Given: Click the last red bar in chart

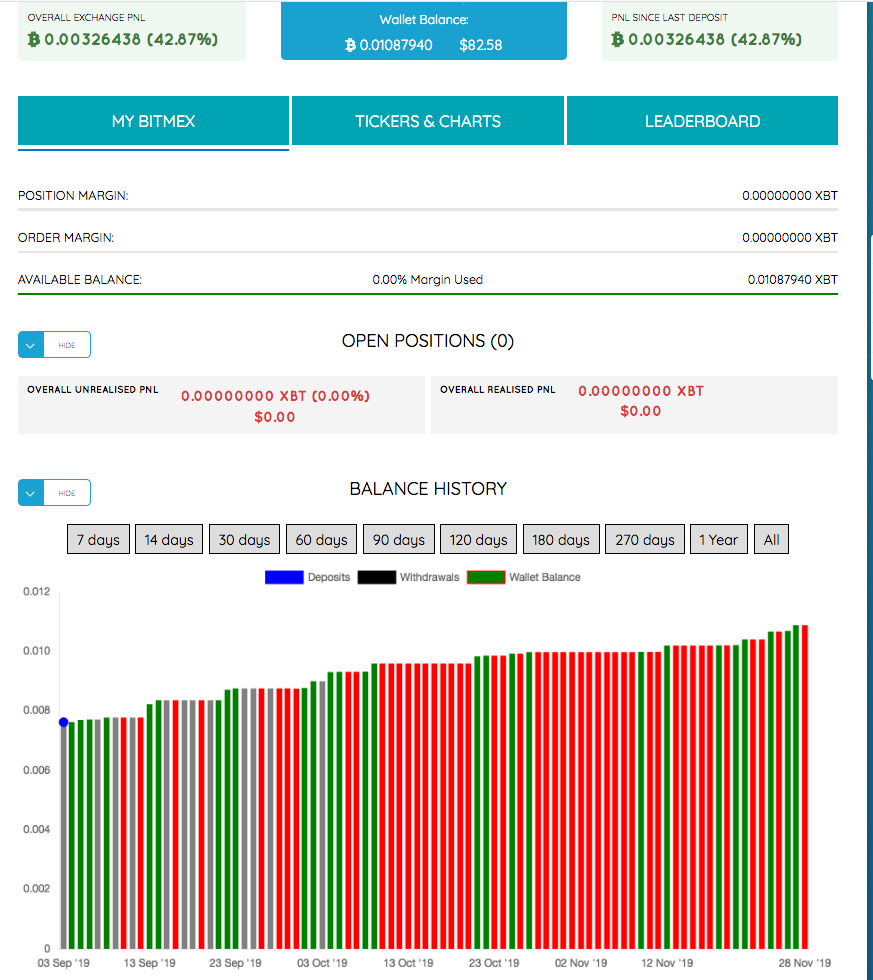Looking at the screenshot, I should click(x=805, y=787).
